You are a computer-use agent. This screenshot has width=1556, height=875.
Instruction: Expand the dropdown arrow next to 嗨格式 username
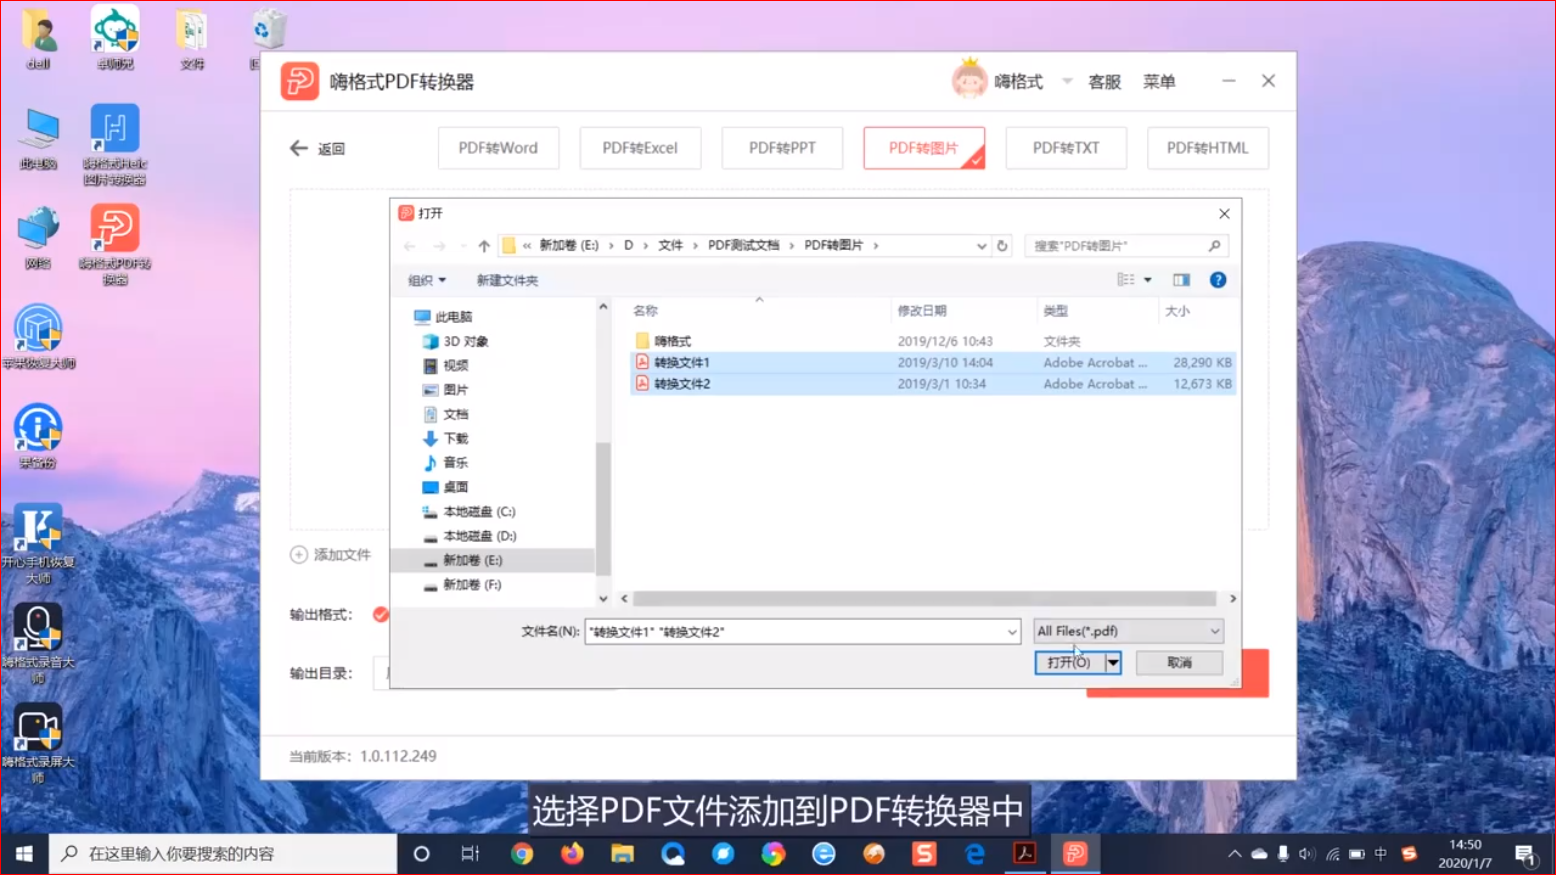pos(1067,81)
